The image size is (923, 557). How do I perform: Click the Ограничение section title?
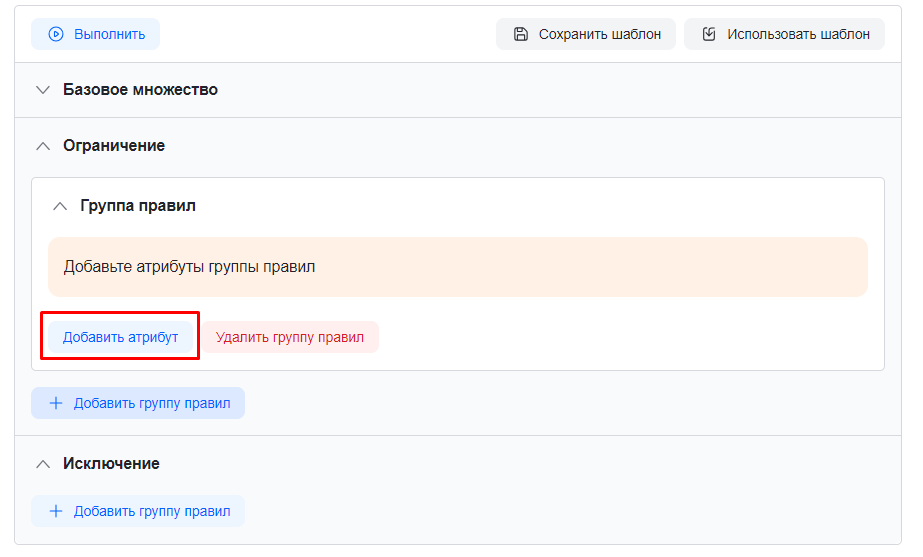pos(114,145)
